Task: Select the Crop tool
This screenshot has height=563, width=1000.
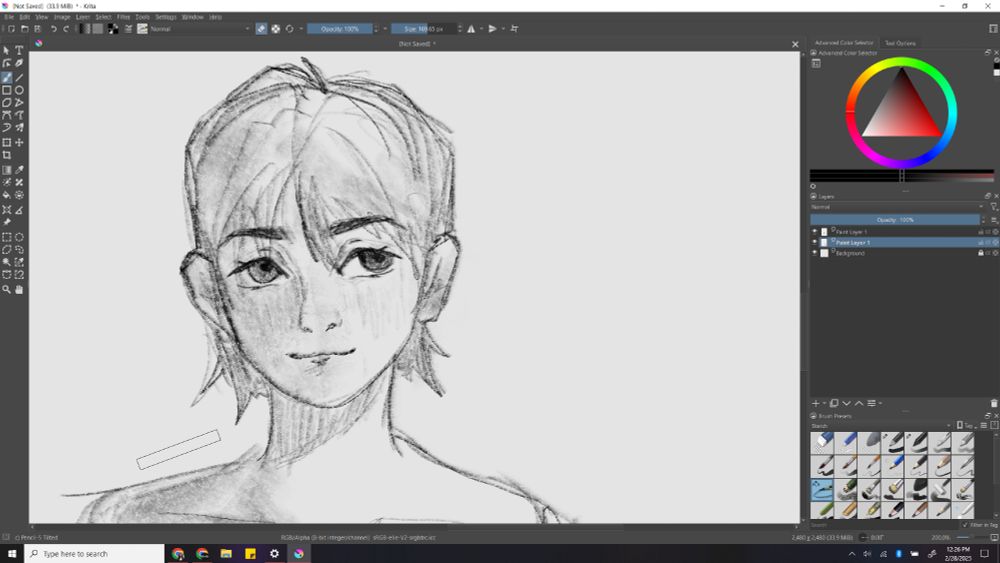Action: (x=6, y=155)
